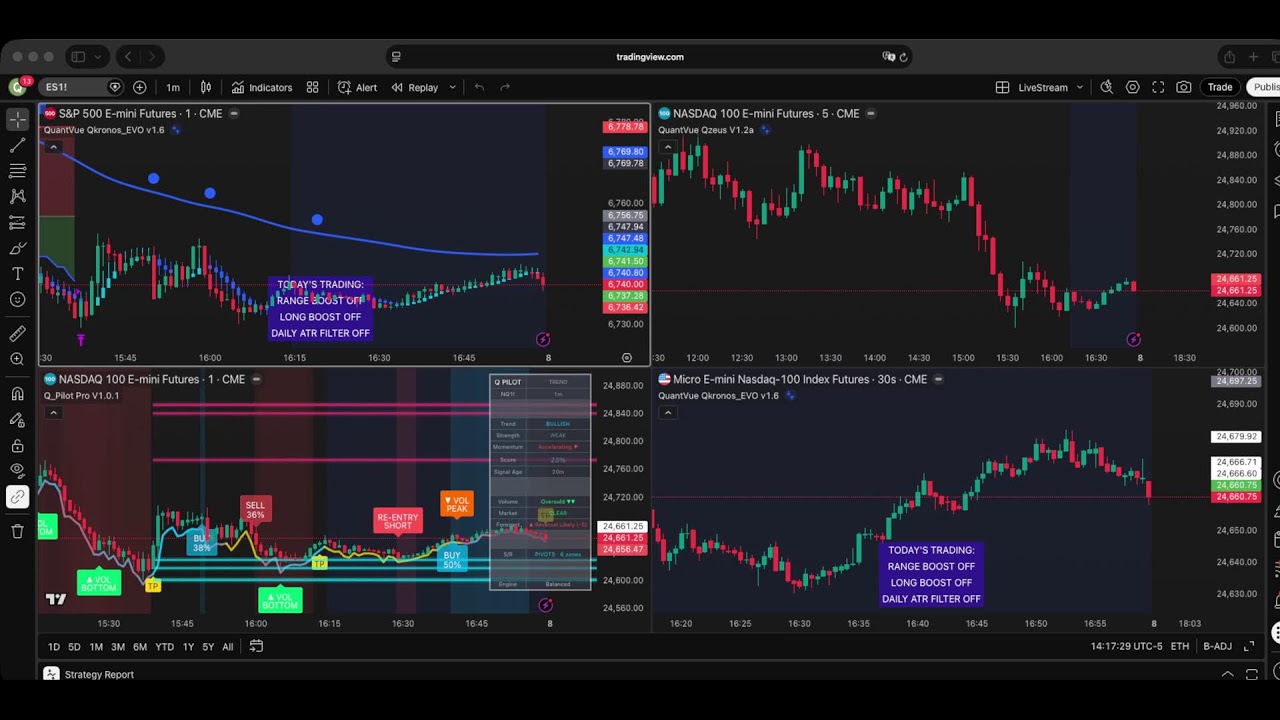Viewport: 1280px width, 720px height.
Task: Click the undo arrow
Action: pyautogui.click(x=479, y=87)
